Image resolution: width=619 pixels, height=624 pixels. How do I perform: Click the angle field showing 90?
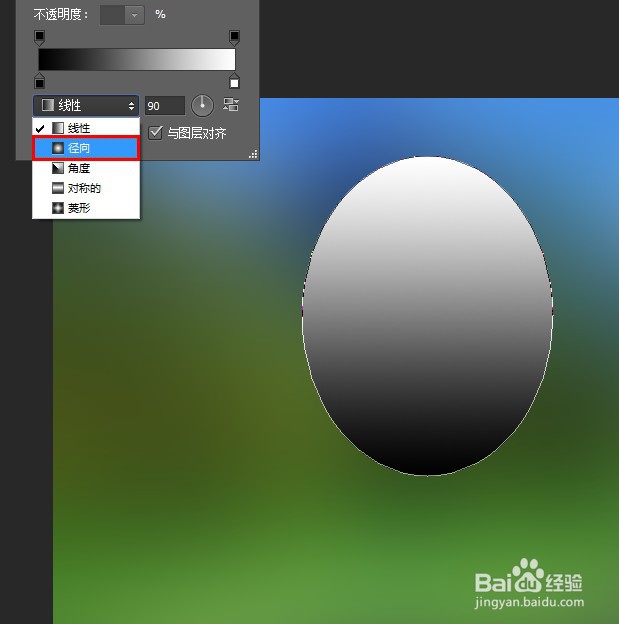coord(165,106)
